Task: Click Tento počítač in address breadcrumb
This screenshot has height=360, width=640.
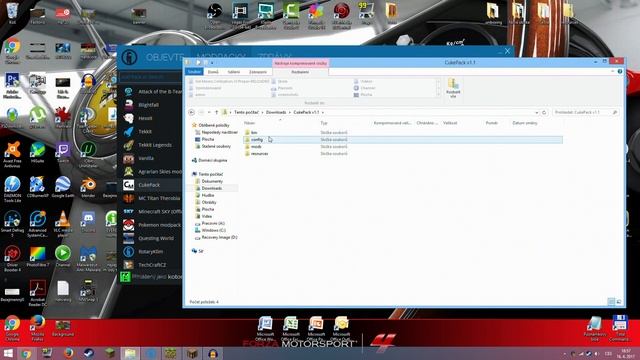Action: coord(246,112)
